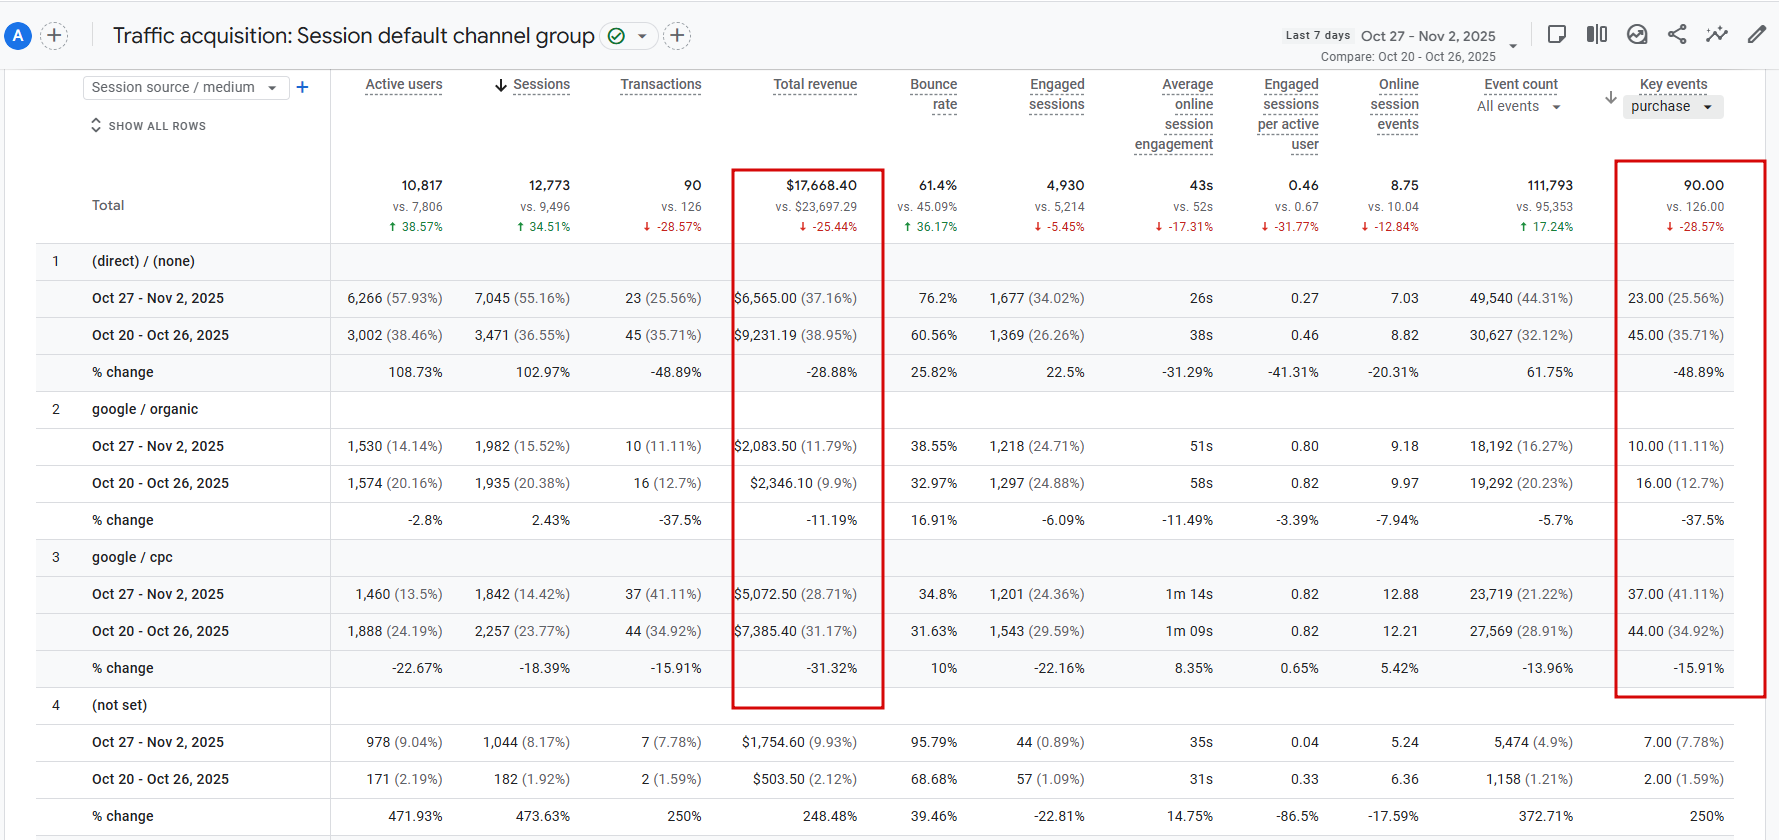The width and height of the screenshot is (1779, 840).
Task: Click direct active users cell '6,266 (57.93%)'
Action: tap(395, 299)
